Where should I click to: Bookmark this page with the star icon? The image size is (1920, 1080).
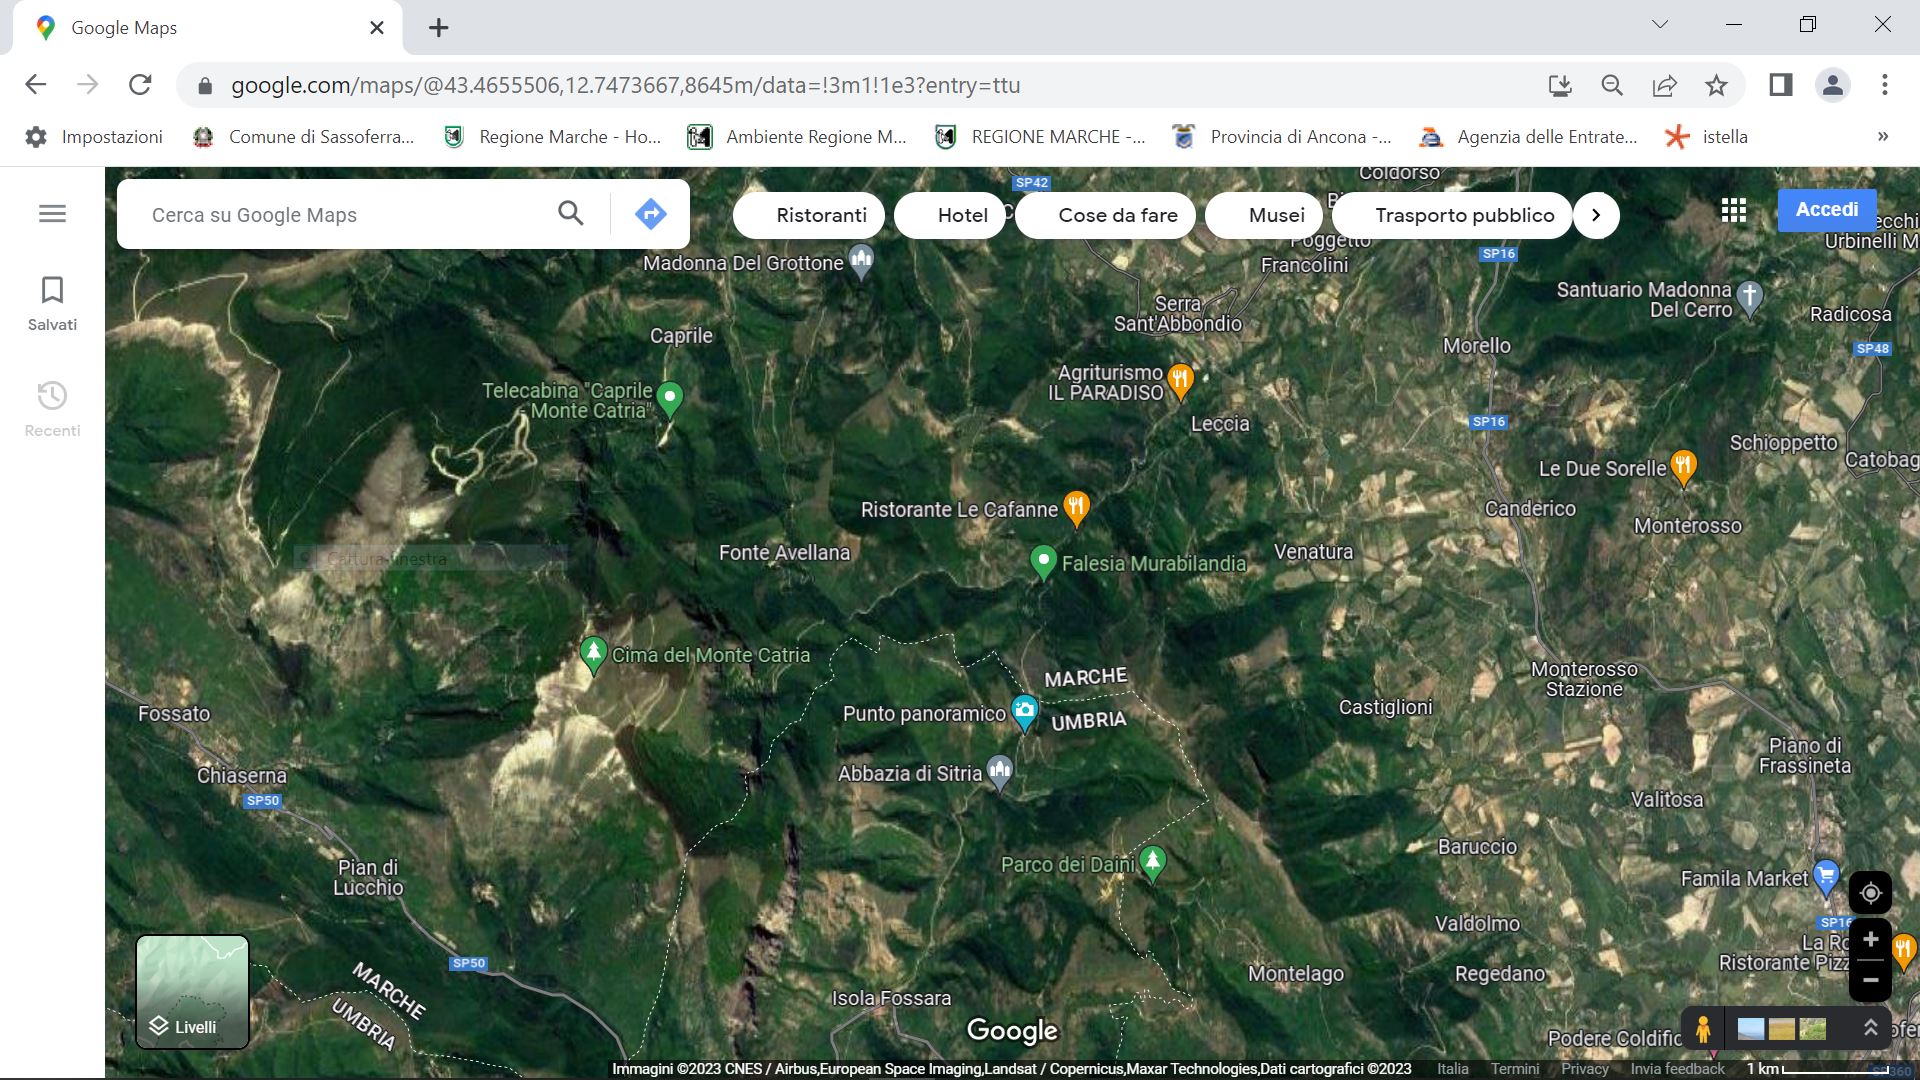pos(1716,85)
